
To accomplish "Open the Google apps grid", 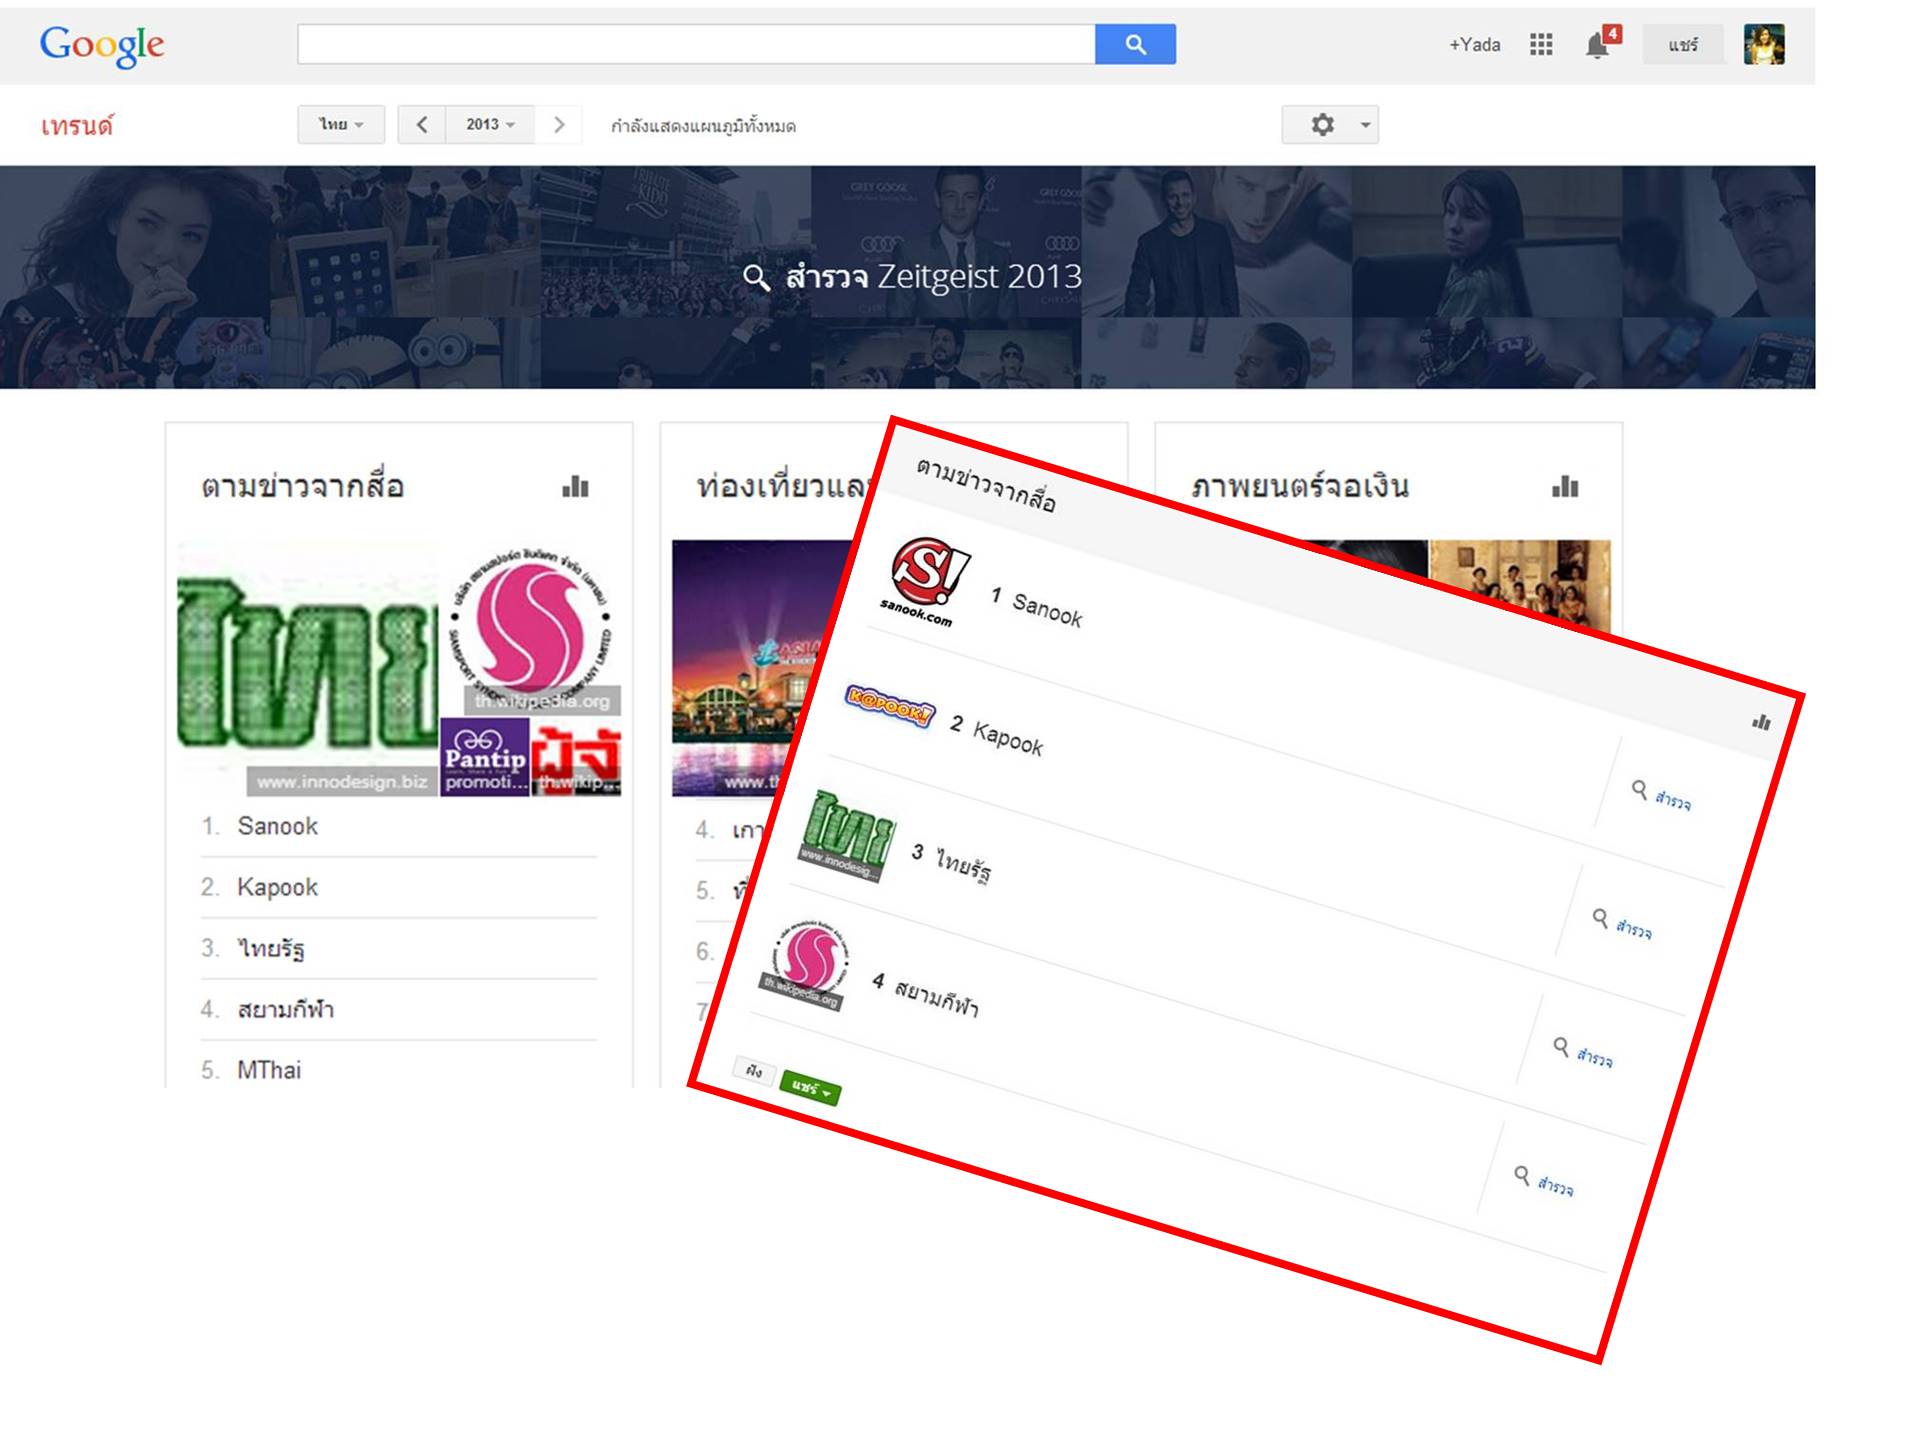I will [x=1541, y=44].
